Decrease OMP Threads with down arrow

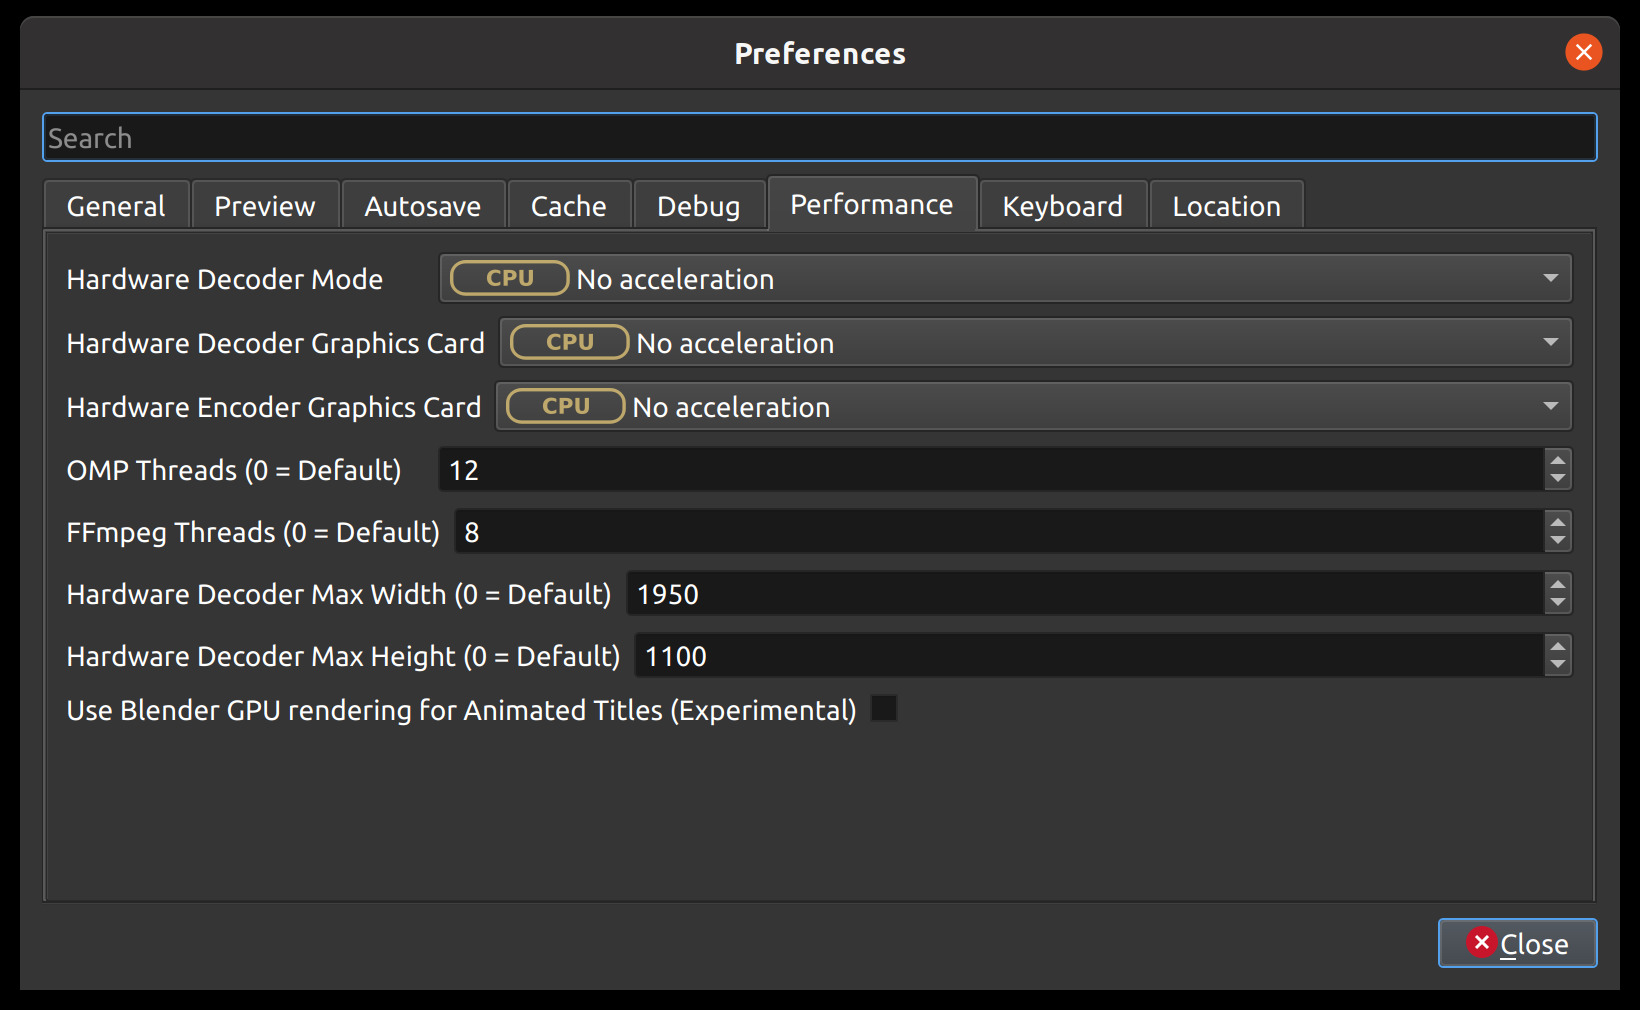point(1557,480)
